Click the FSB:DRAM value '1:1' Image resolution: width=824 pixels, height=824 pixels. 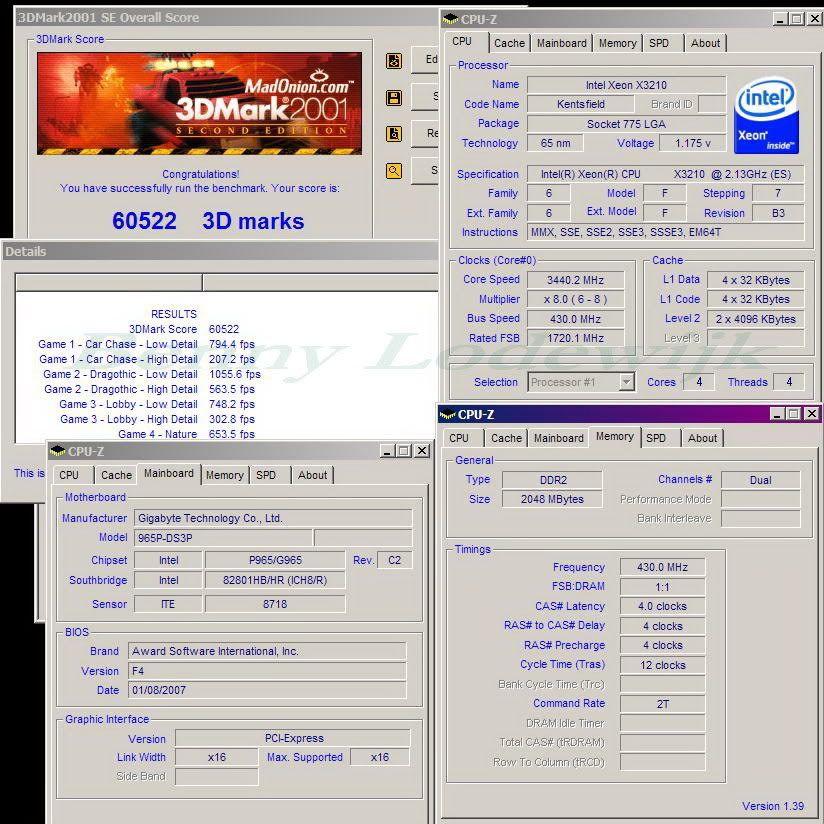click(662, 587)
